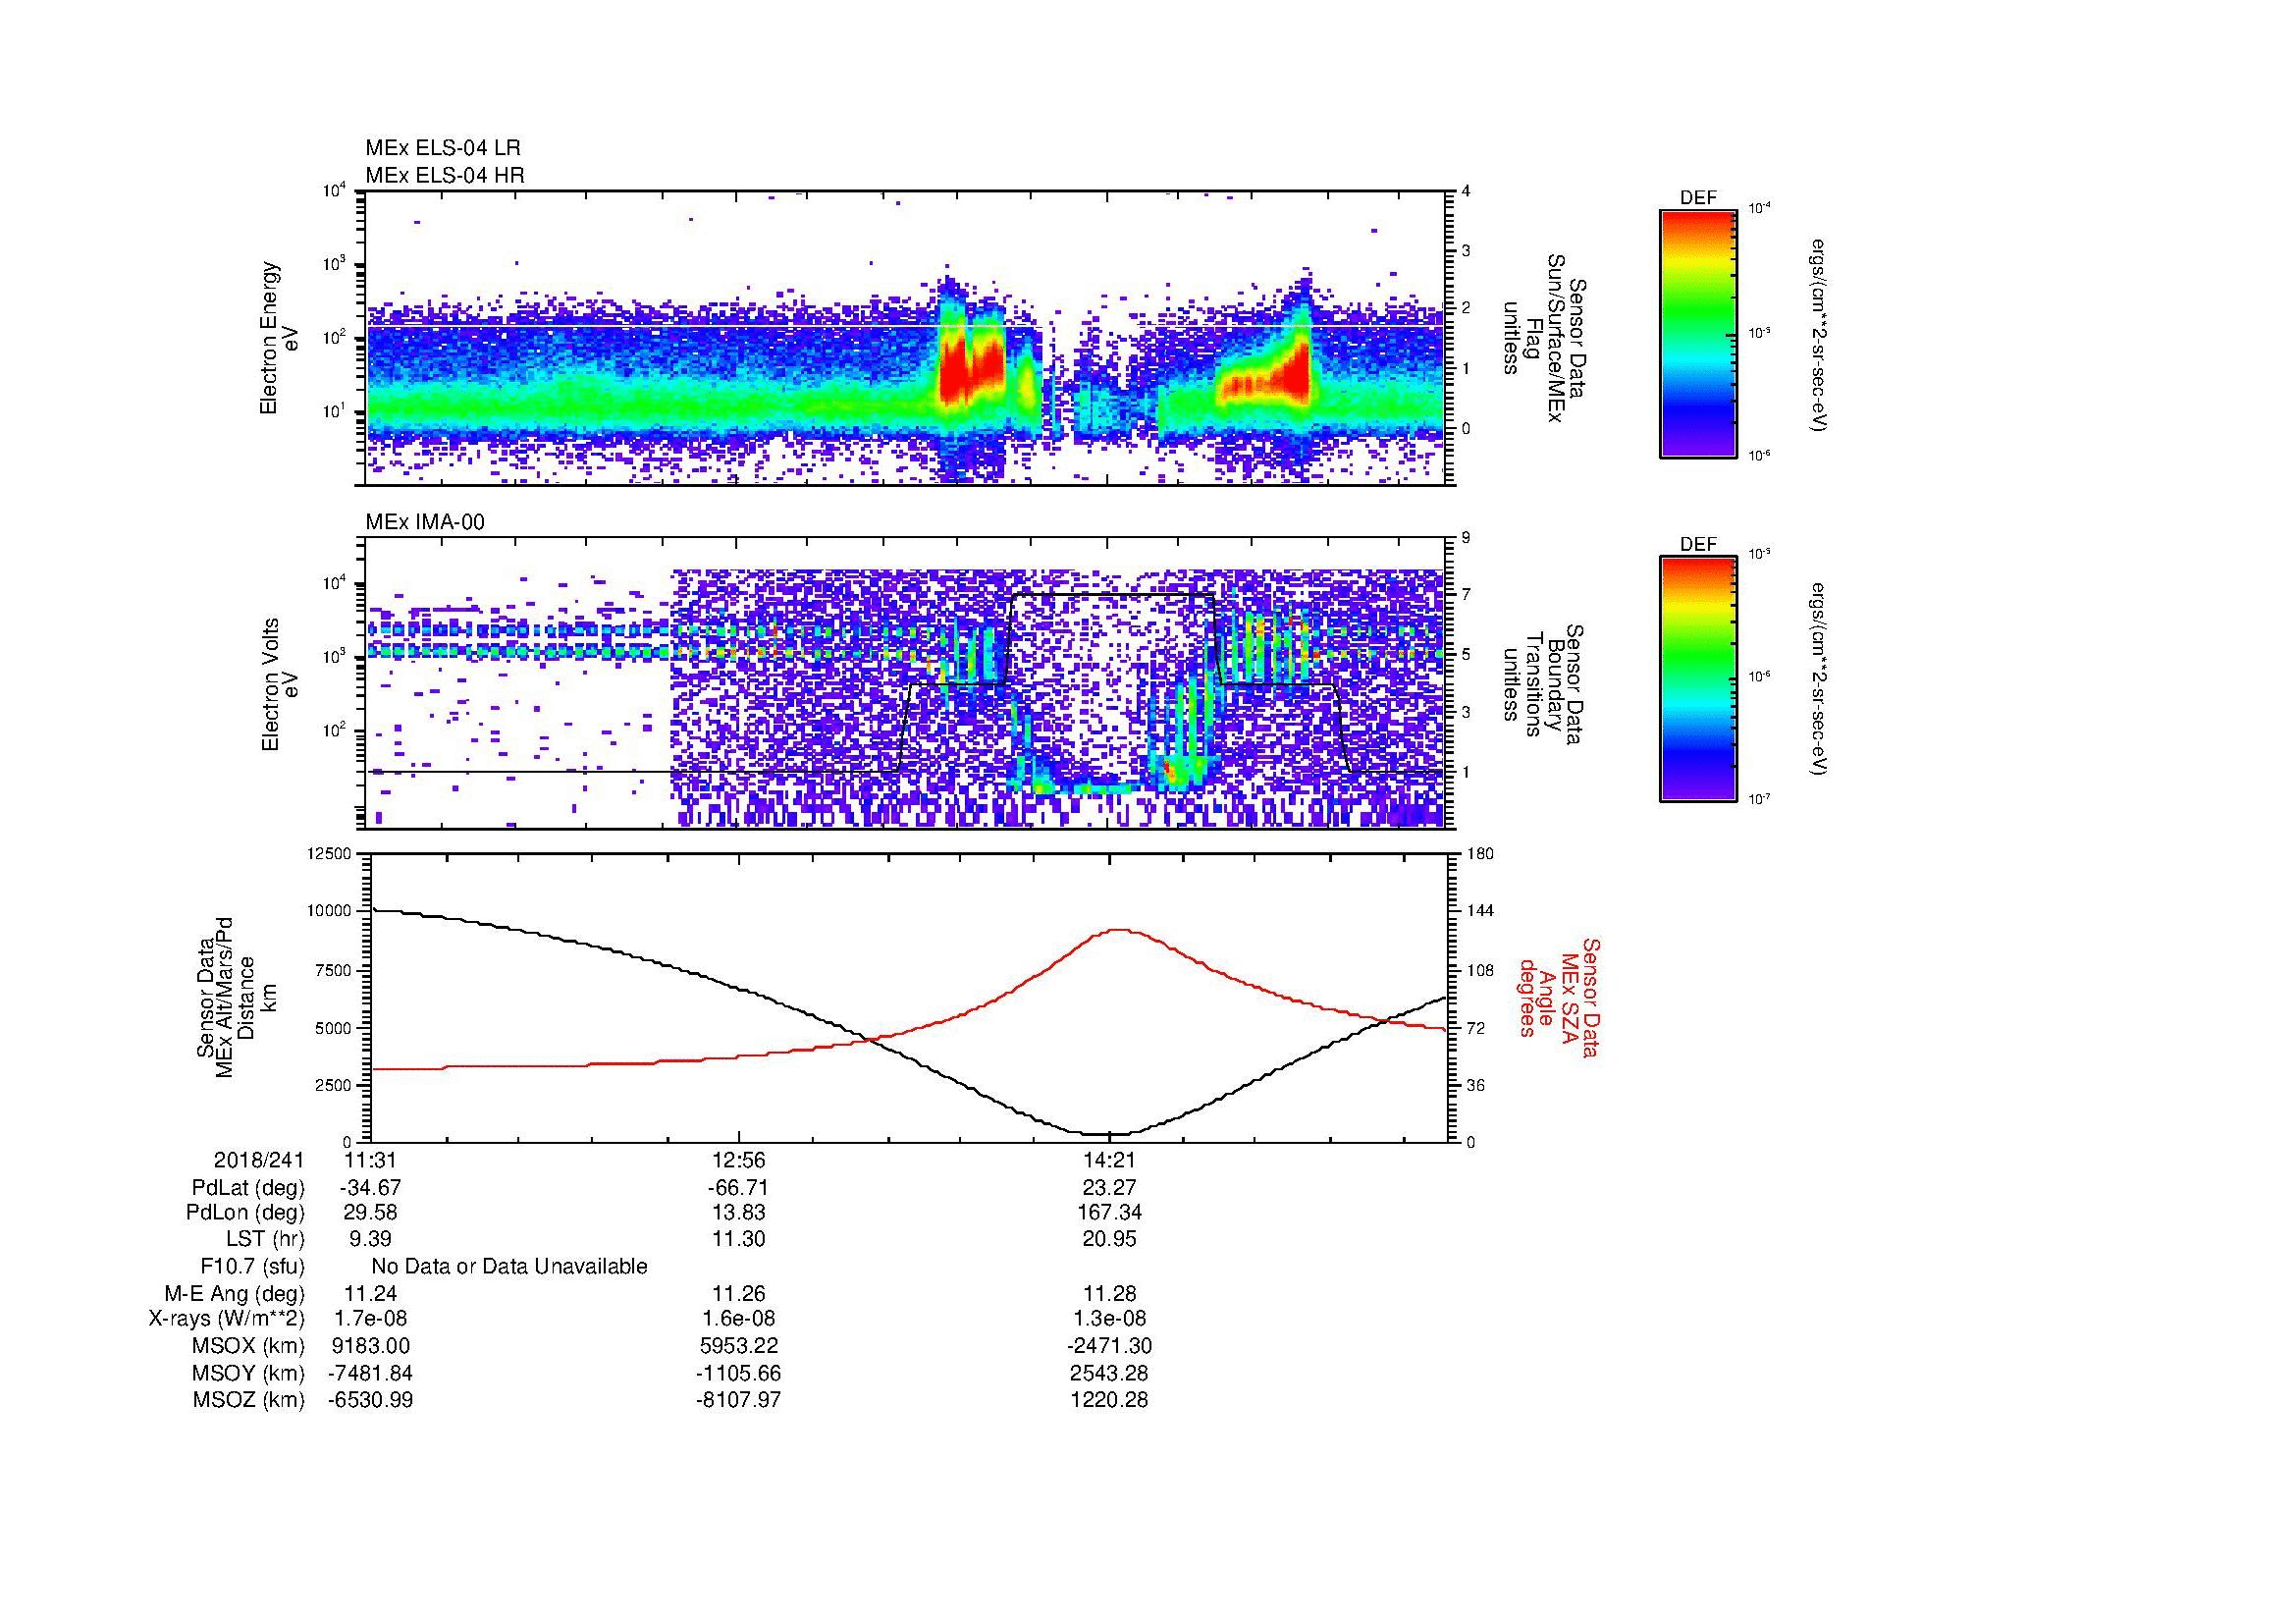Click the time tick label '11:31'
This screenshot has width=2296, height=1623.
point(370,1160)
